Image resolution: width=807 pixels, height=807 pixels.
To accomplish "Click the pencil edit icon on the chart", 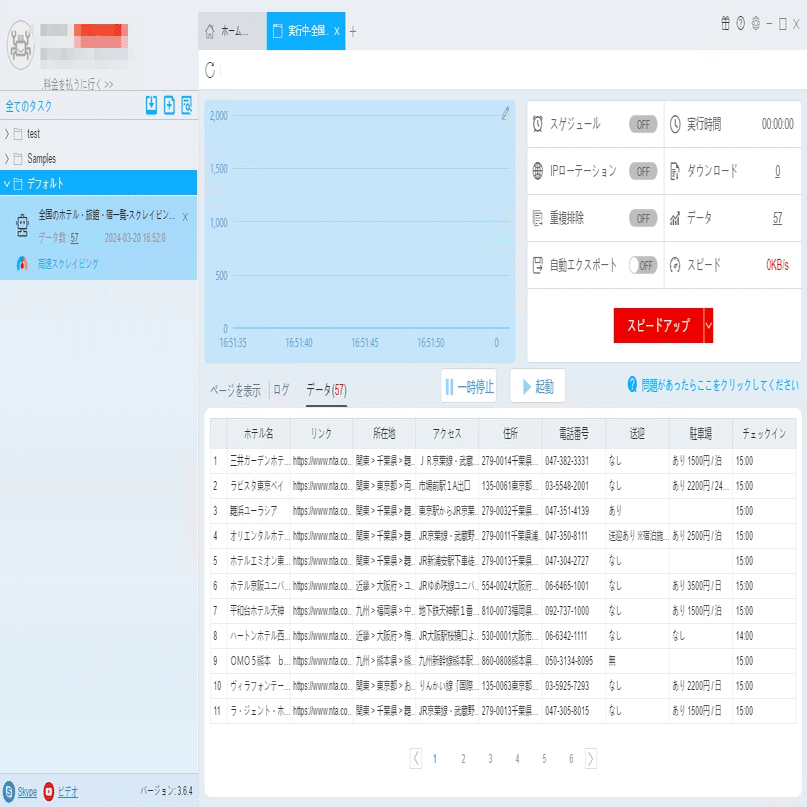I will (x=505, y=113).
